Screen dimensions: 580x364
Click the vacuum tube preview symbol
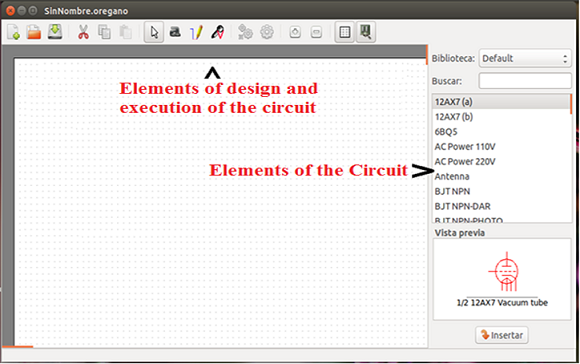pos(504,272)
